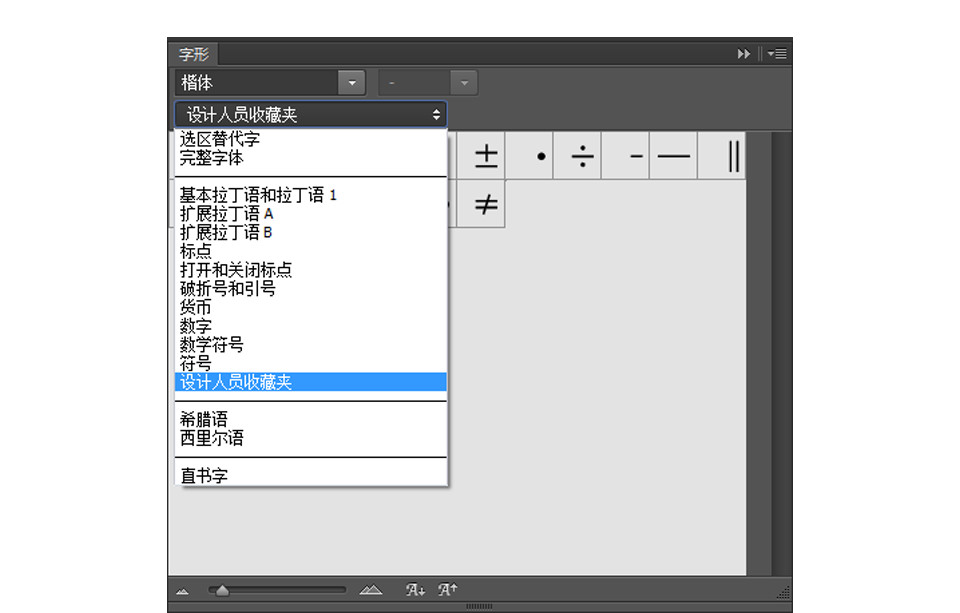The image size is (960, 613).
Task: Insert the short hyphen glyph
Action: pos(625,156)
